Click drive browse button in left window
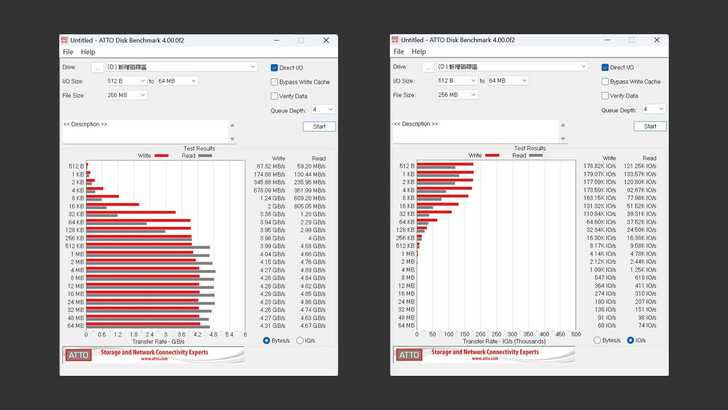 coord(97,68)
